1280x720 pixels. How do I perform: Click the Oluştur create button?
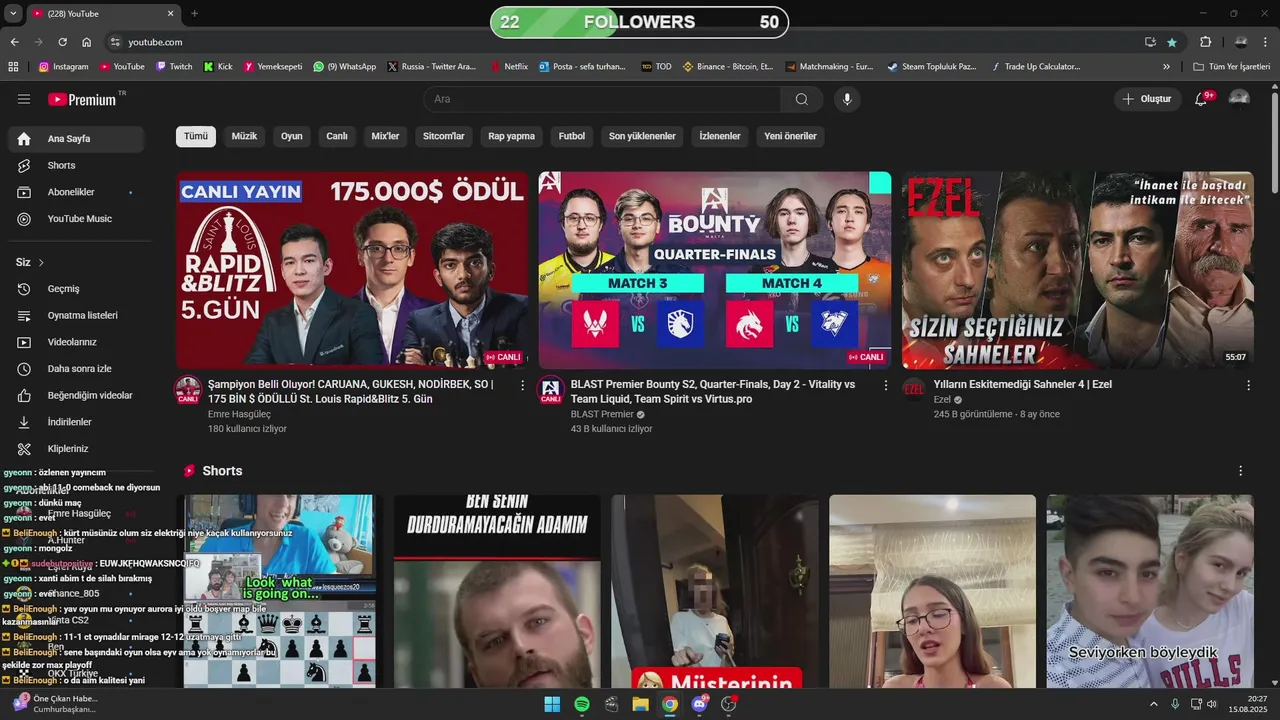click(x=1147, y=99)
